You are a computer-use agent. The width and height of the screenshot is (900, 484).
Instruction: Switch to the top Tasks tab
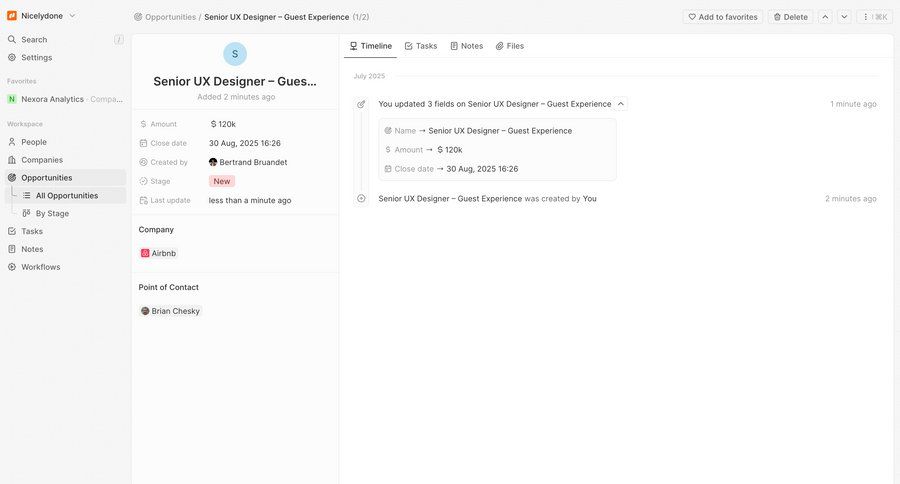(421, 46)
